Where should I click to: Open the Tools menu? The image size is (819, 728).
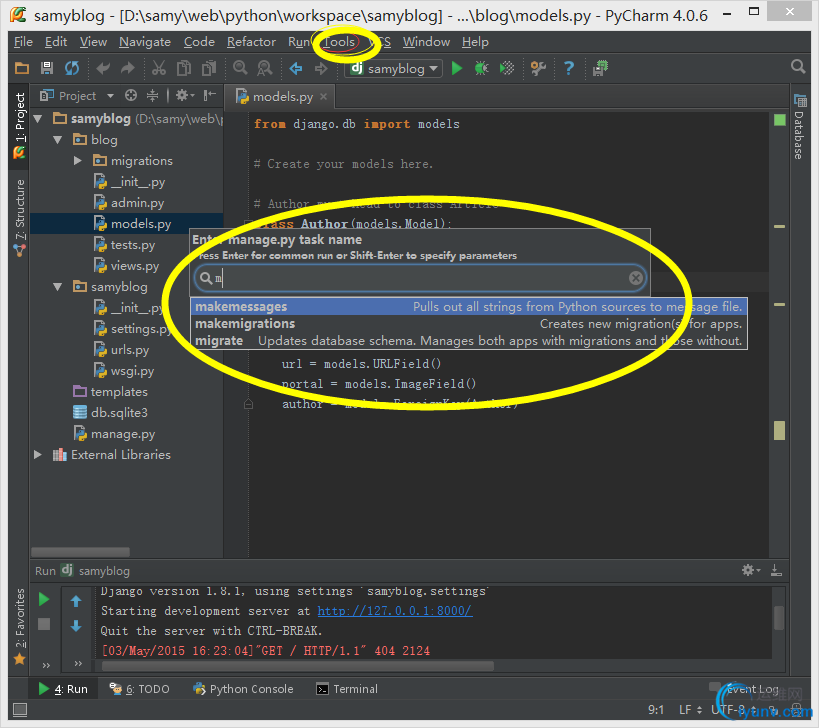[x=339, y=42]
